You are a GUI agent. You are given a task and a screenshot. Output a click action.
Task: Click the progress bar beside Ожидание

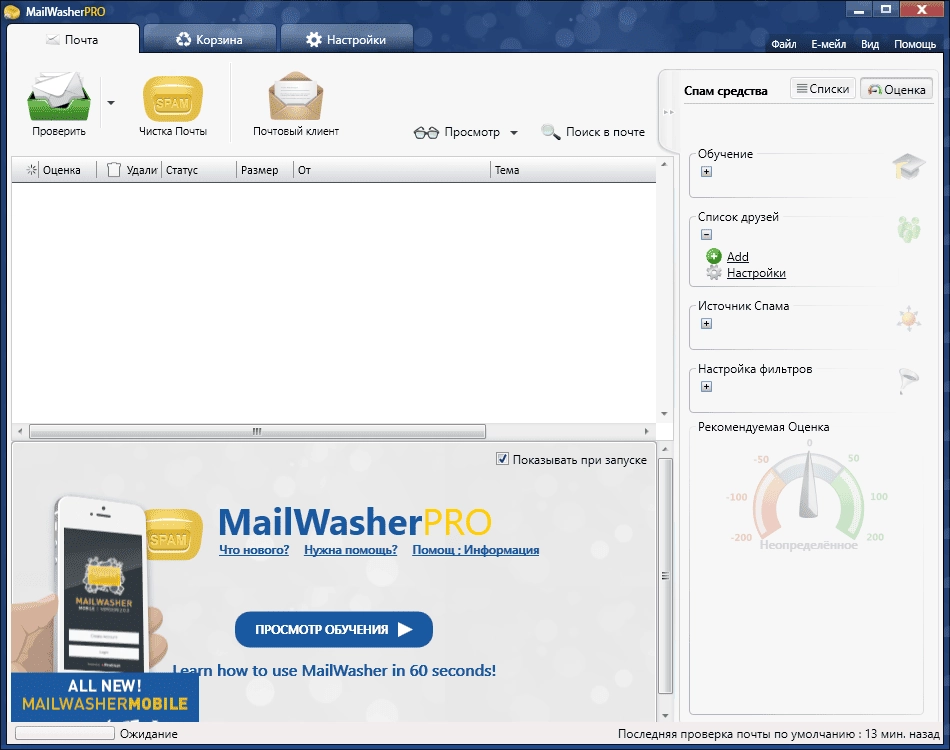(x=65, y=733)
